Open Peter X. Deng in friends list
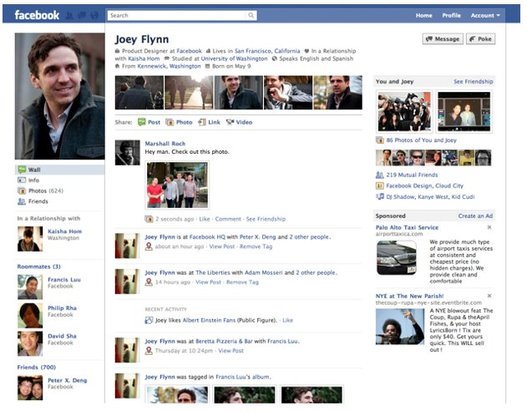 pos(67,380)
